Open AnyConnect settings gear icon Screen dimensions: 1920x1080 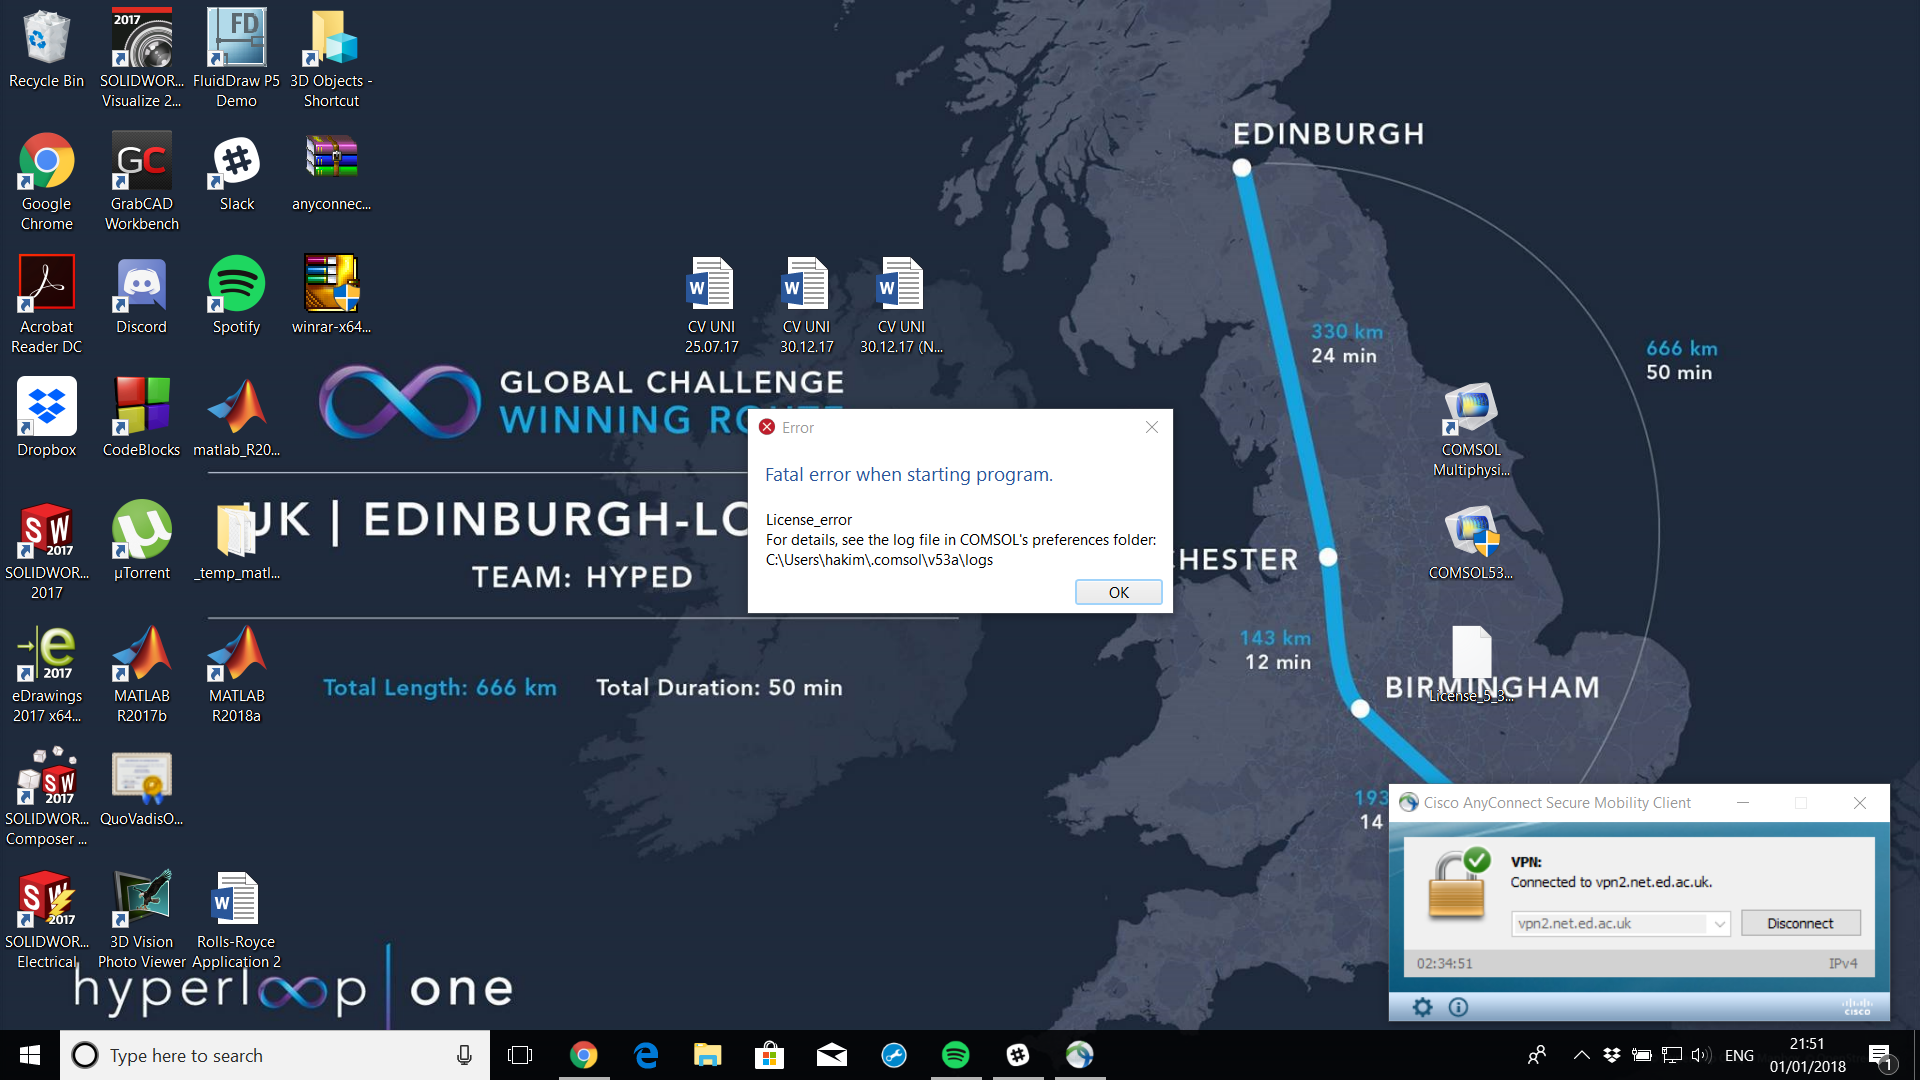[x=1422, y=1007]
